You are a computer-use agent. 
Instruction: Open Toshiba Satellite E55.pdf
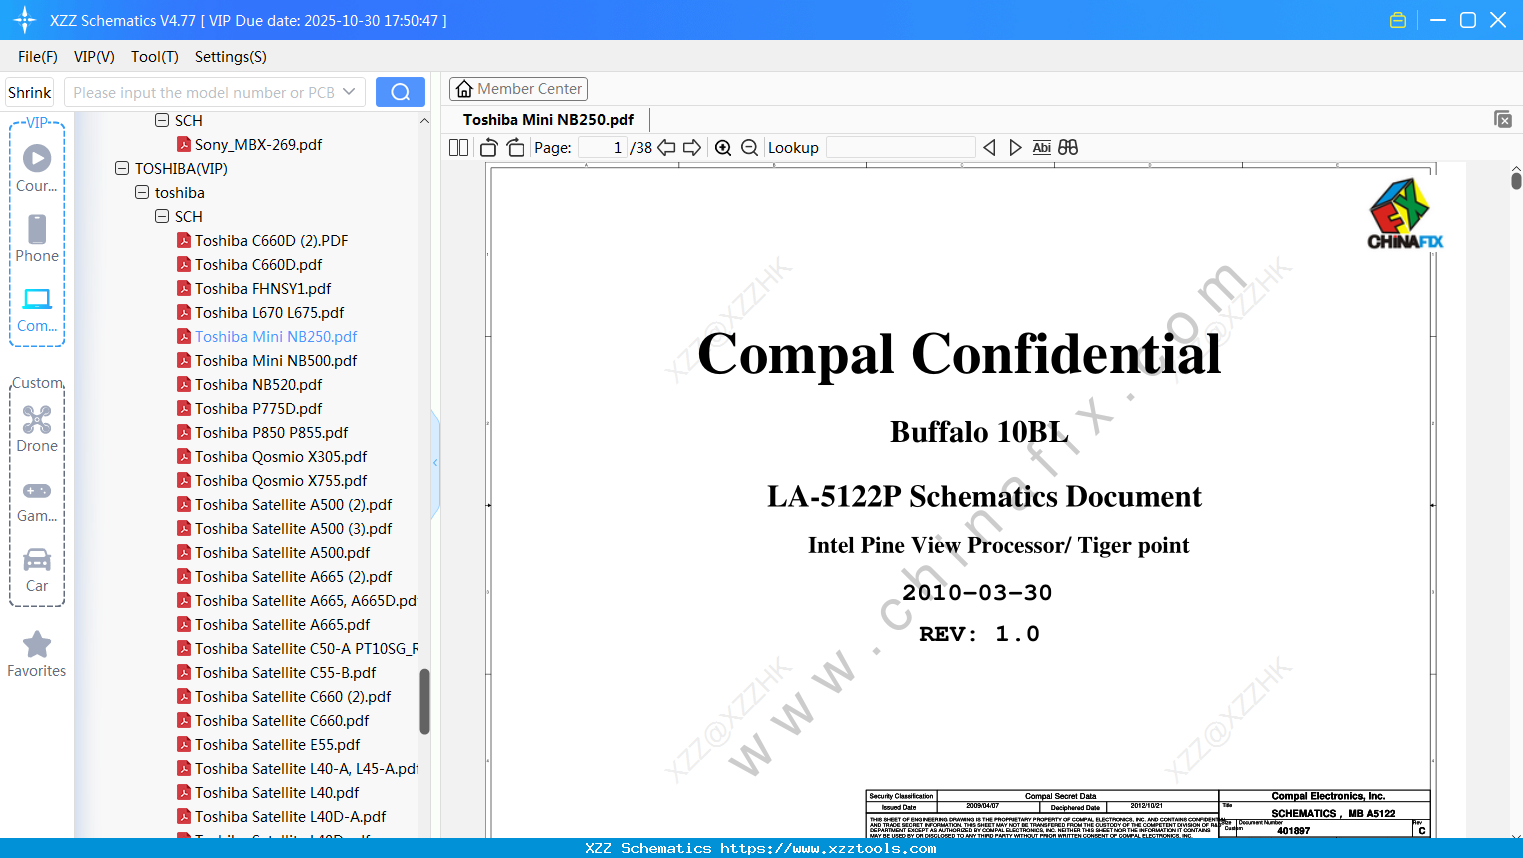278,745
